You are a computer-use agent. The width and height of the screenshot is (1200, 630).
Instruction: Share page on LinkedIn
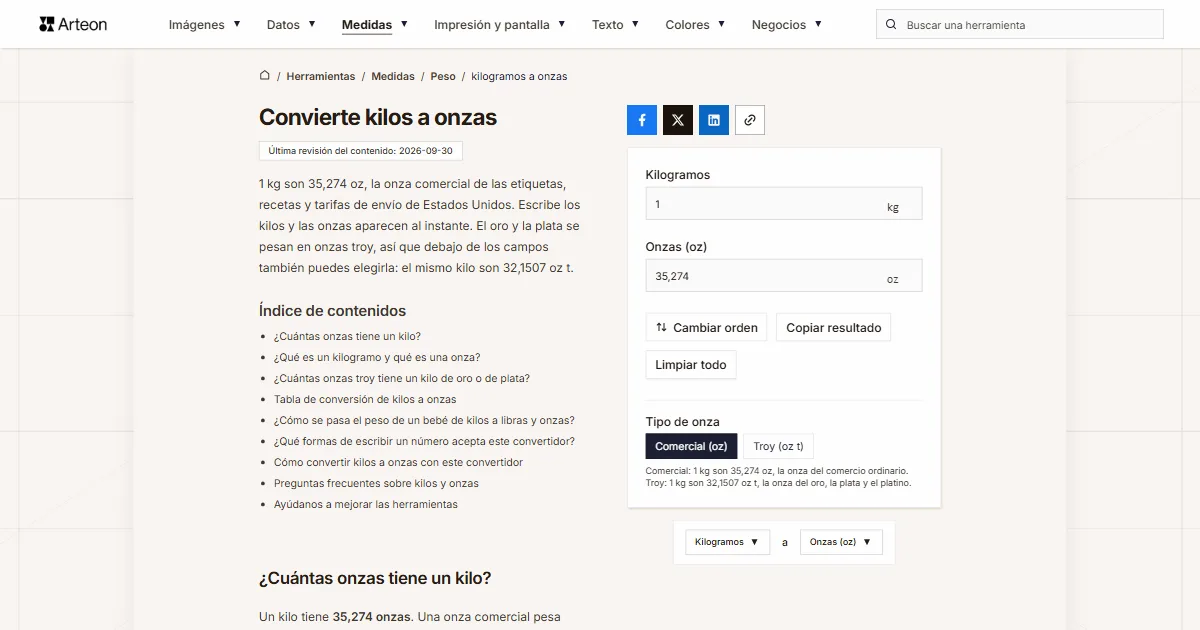point(714,120)
